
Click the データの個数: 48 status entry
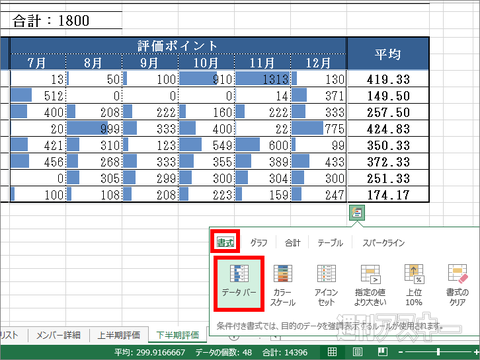coord(224,352)
